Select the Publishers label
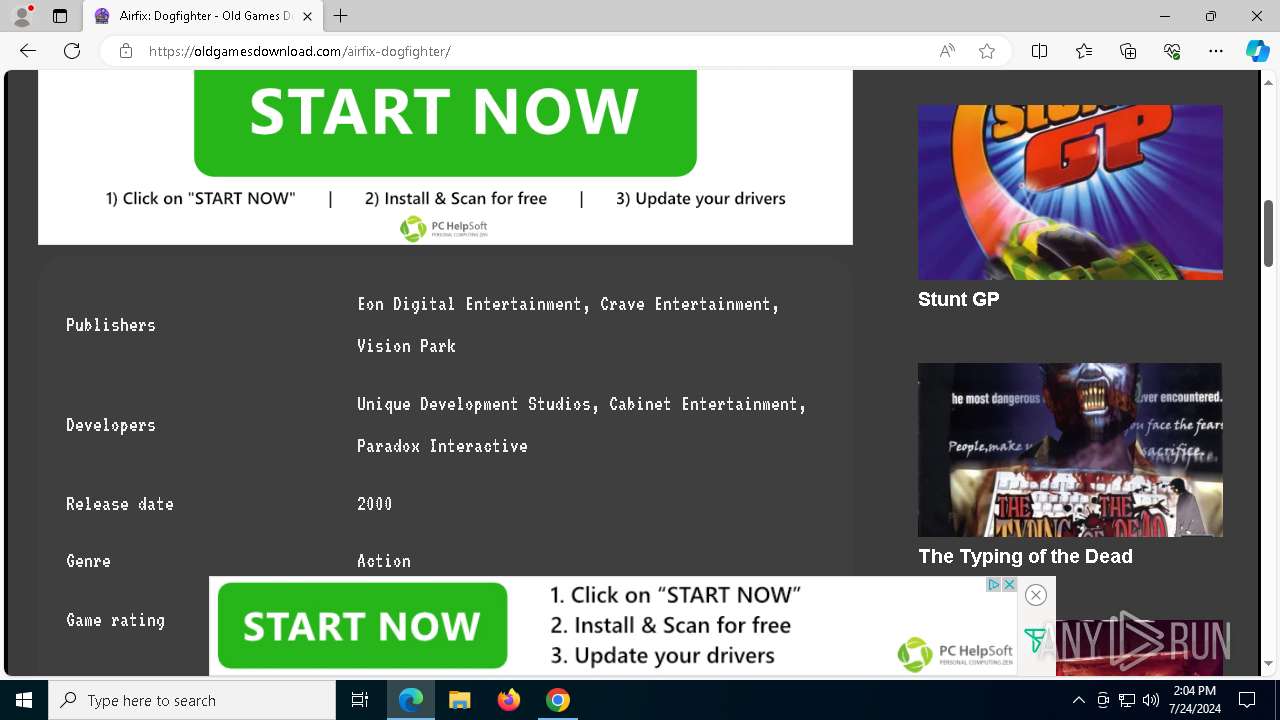Image resolution: width=1280 pixels, height=720 pixels. [111, 325]
